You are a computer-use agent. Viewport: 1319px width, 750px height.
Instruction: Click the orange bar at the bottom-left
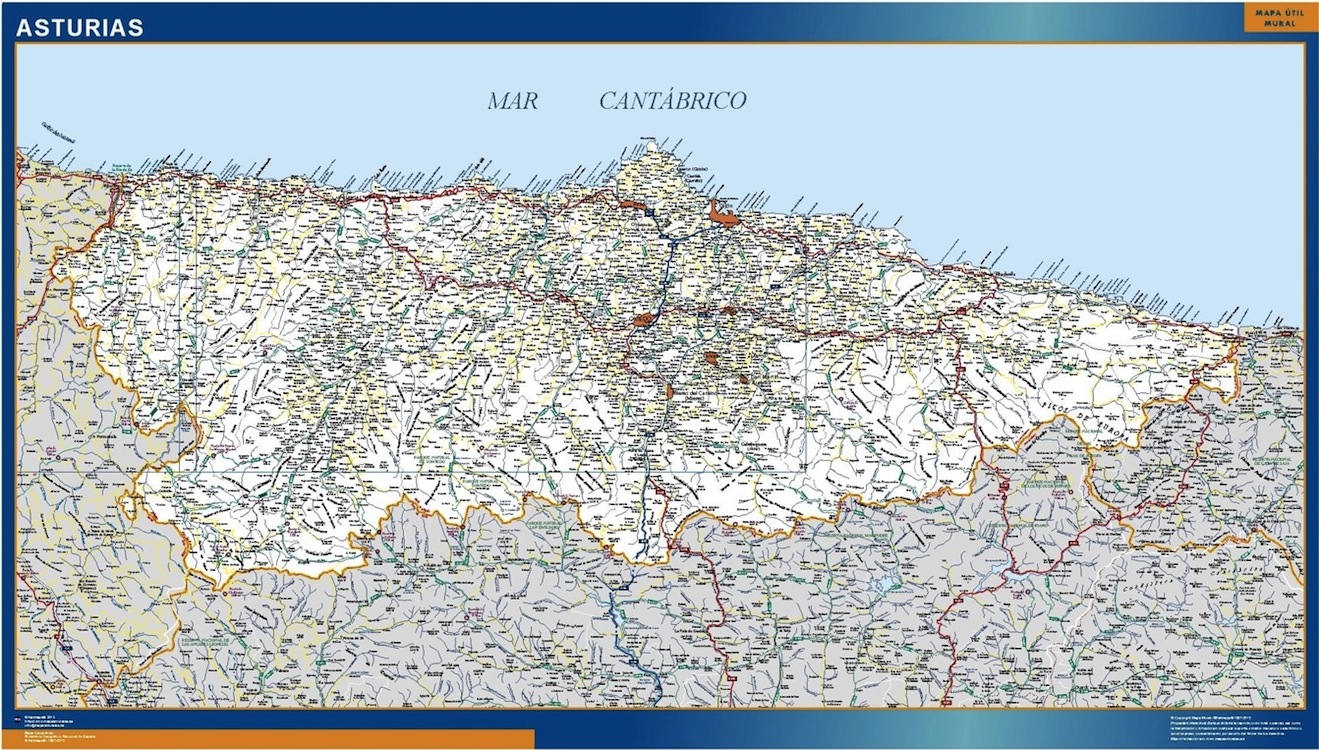[x=270, y=739]
